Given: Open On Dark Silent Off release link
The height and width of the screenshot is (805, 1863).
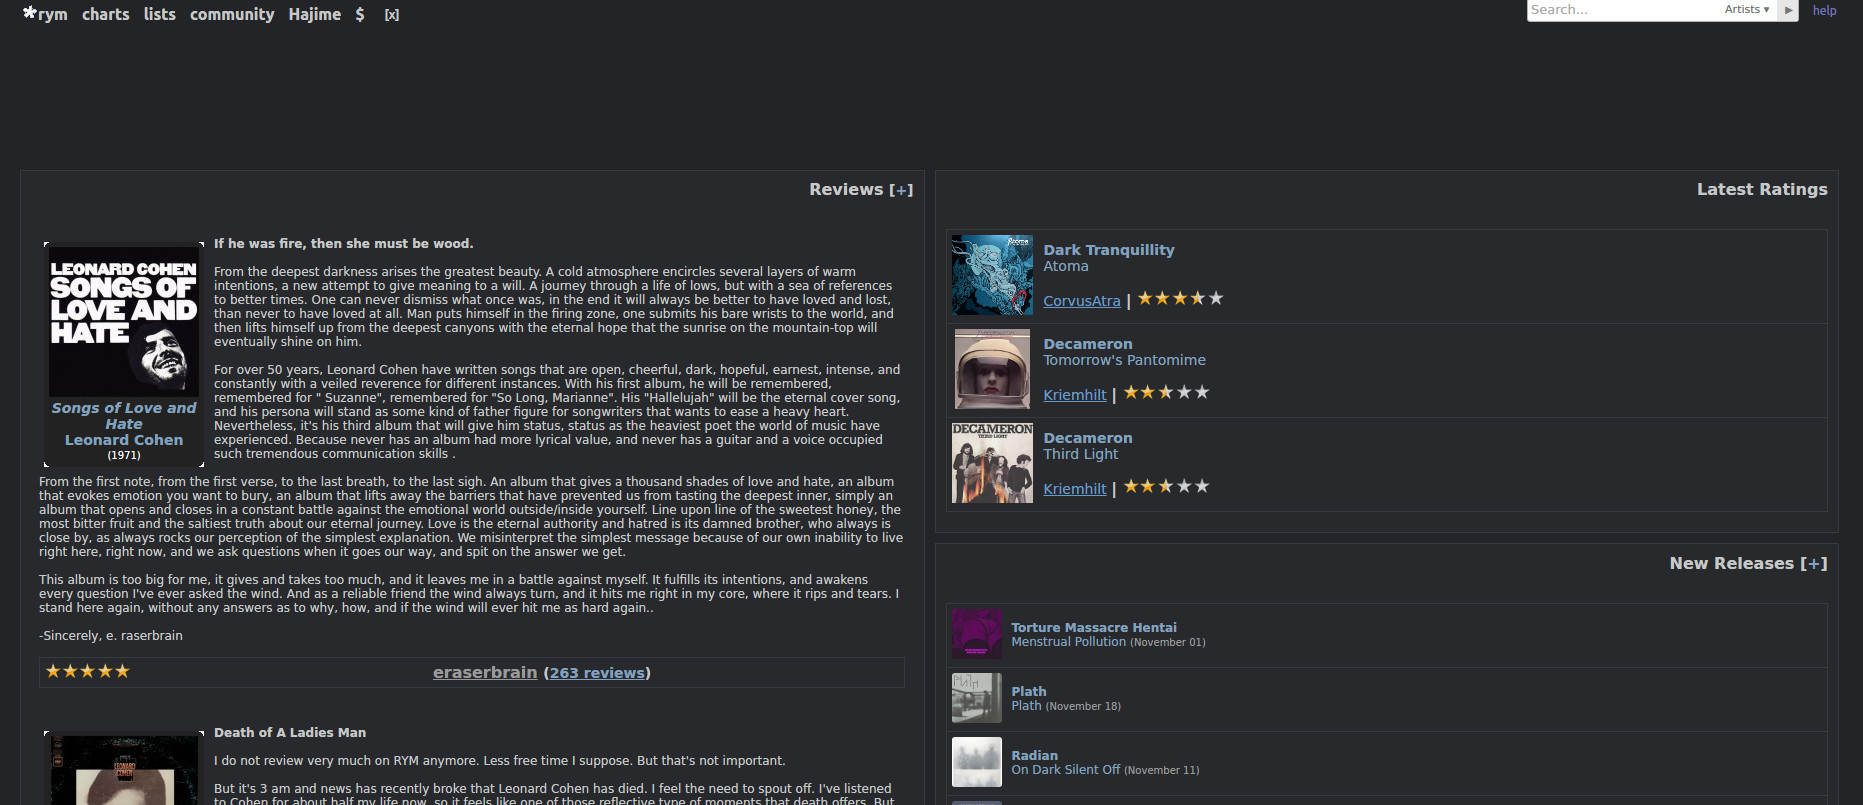Looking at the screenshot, I should 1066,770.
